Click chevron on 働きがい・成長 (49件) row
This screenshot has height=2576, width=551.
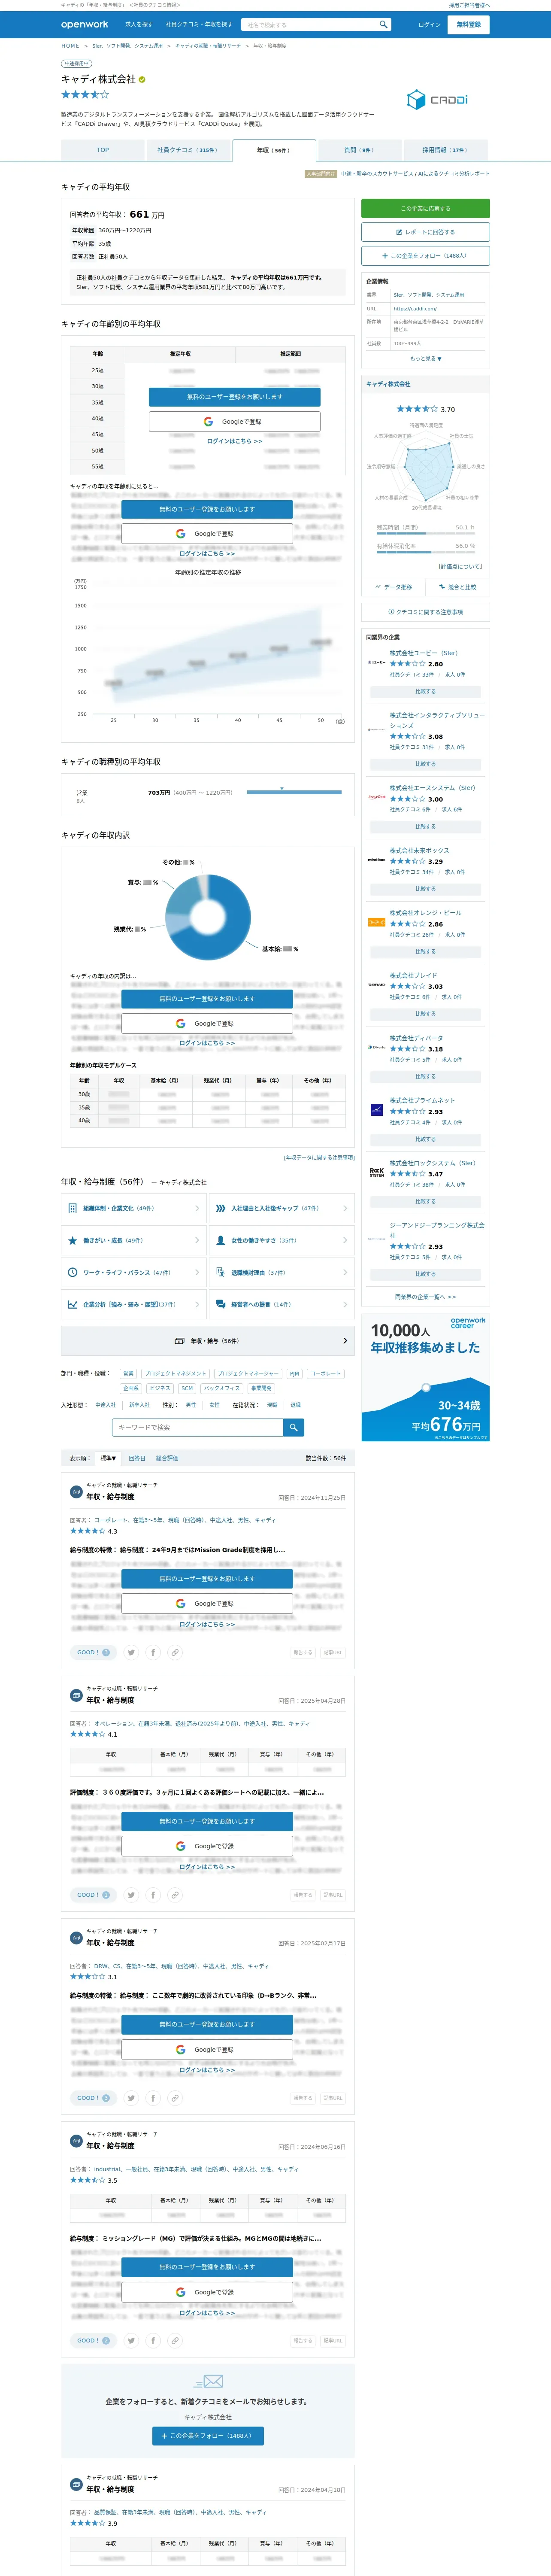coord(196,1240)
